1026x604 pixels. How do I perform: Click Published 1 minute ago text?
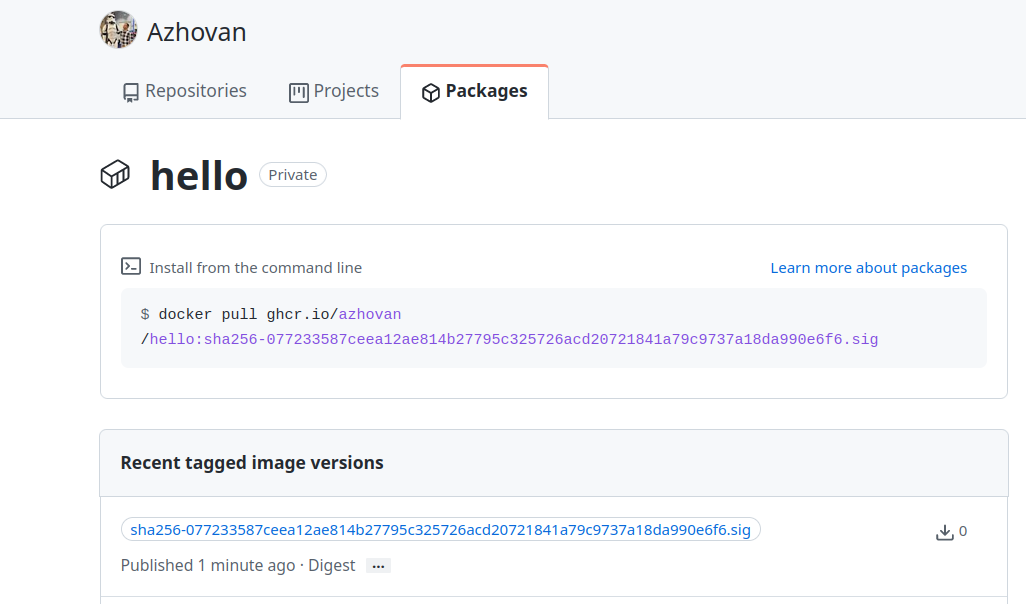click(x=208, y=565)
